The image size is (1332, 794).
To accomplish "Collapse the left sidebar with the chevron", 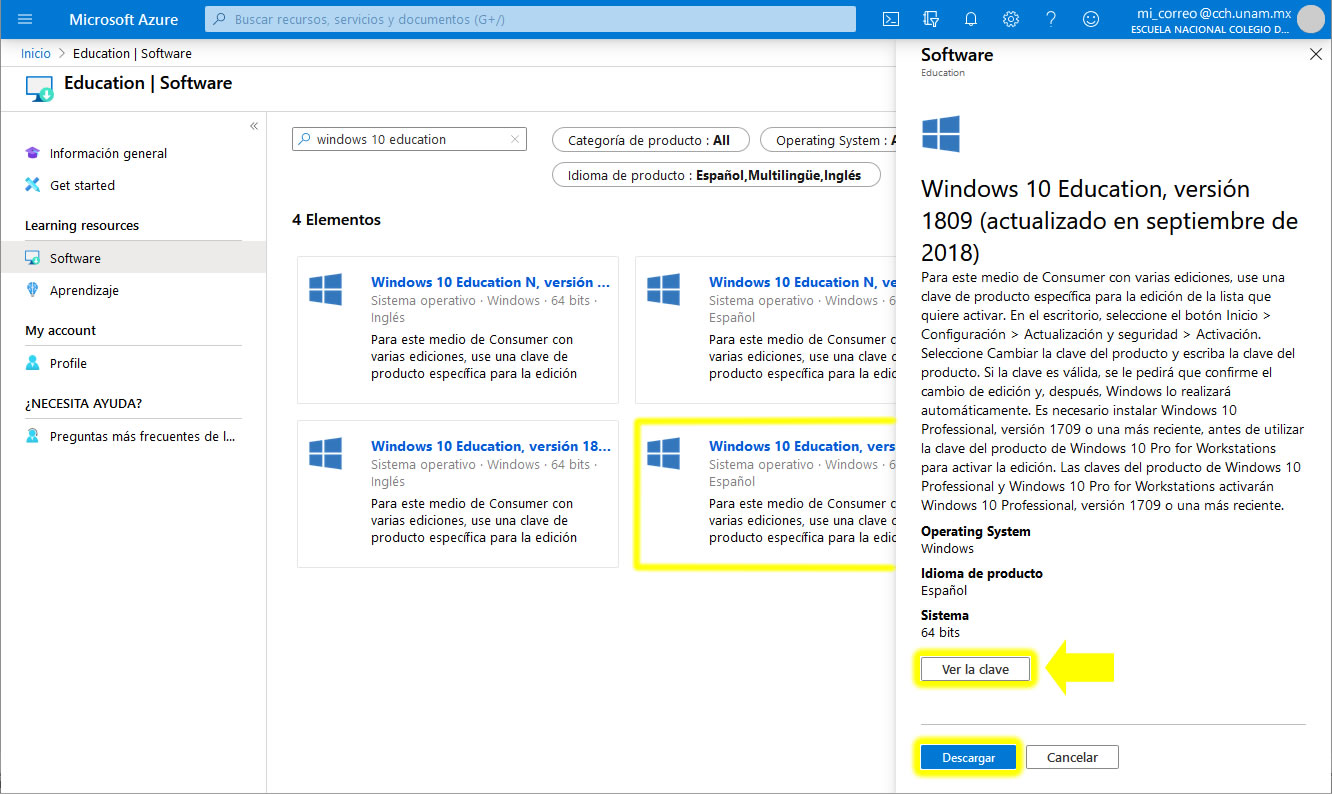I will click(254, 126).
